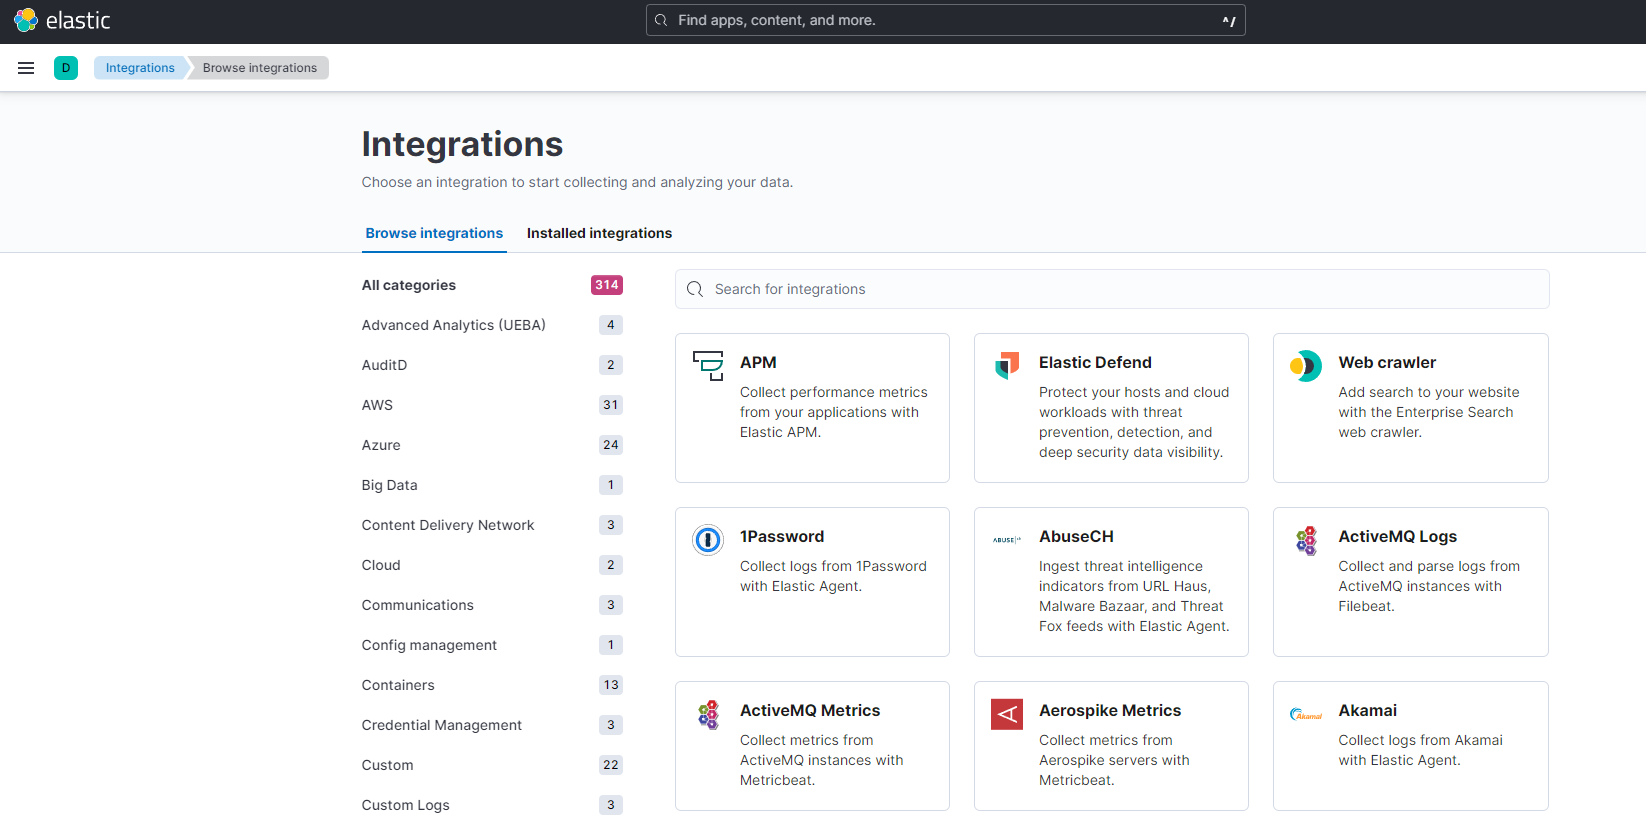1646x824 pixels.
Task: Select the Custom category
Action: click(388, 765)
